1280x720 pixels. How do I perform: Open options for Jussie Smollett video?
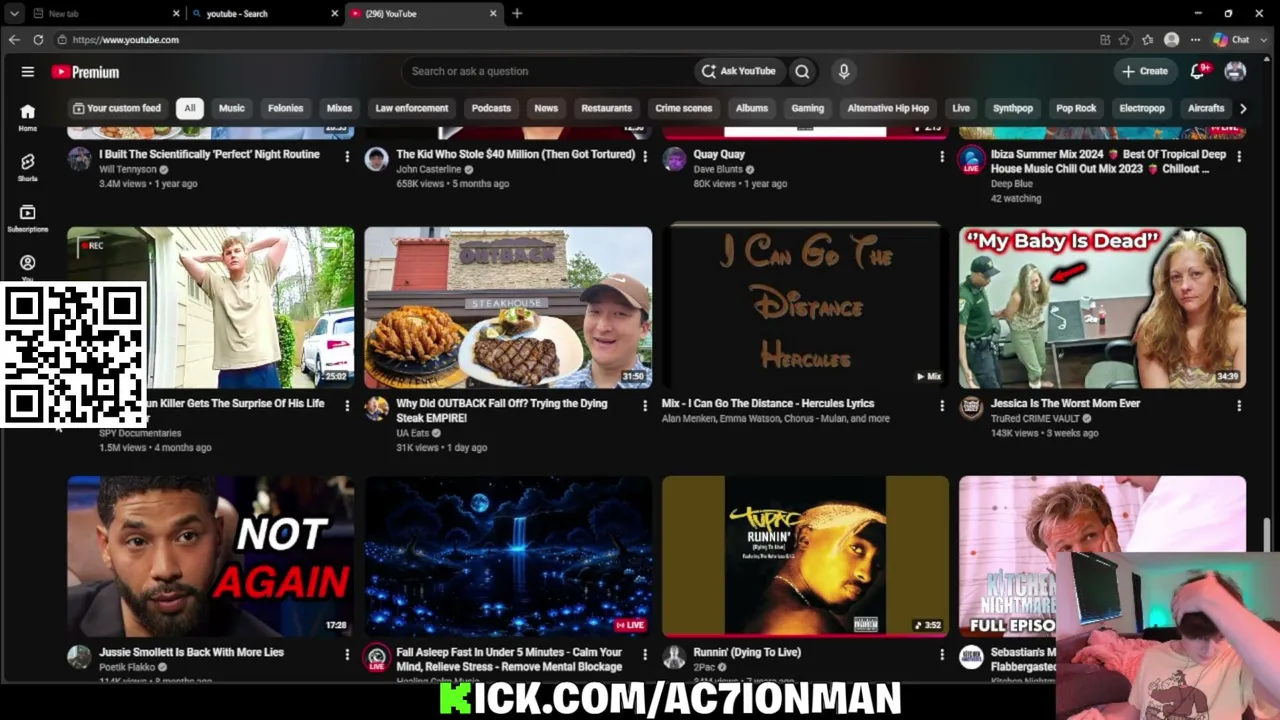[347, 654]
